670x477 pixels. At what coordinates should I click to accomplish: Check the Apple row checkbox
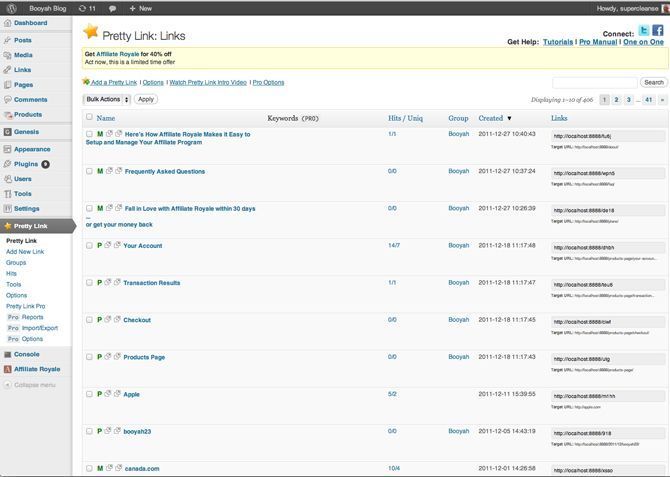tap(89, 394)
